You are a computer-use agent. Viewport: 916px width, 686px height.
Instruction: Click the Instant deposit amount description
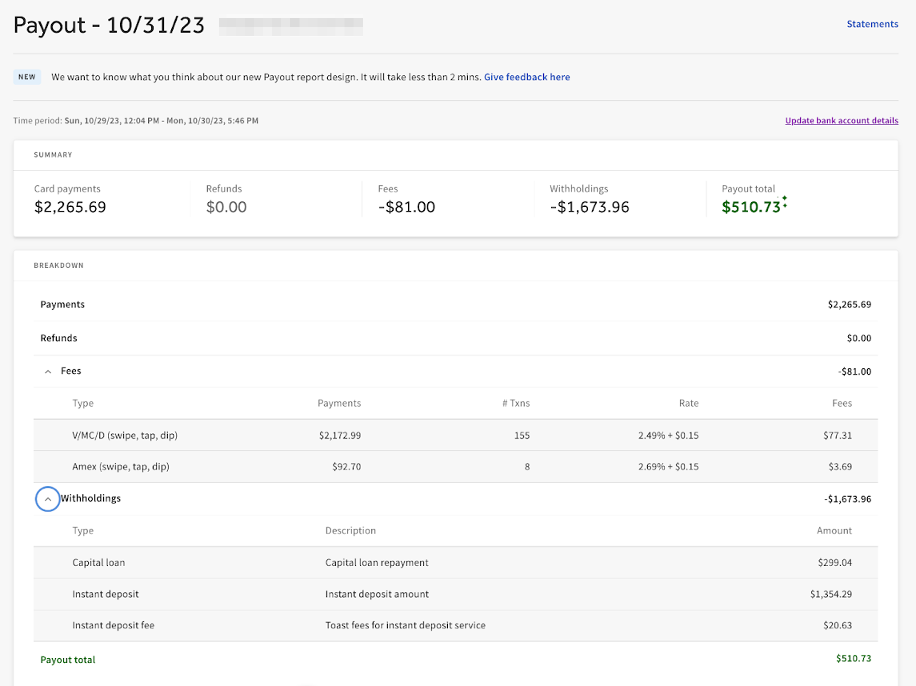(376, 594)
